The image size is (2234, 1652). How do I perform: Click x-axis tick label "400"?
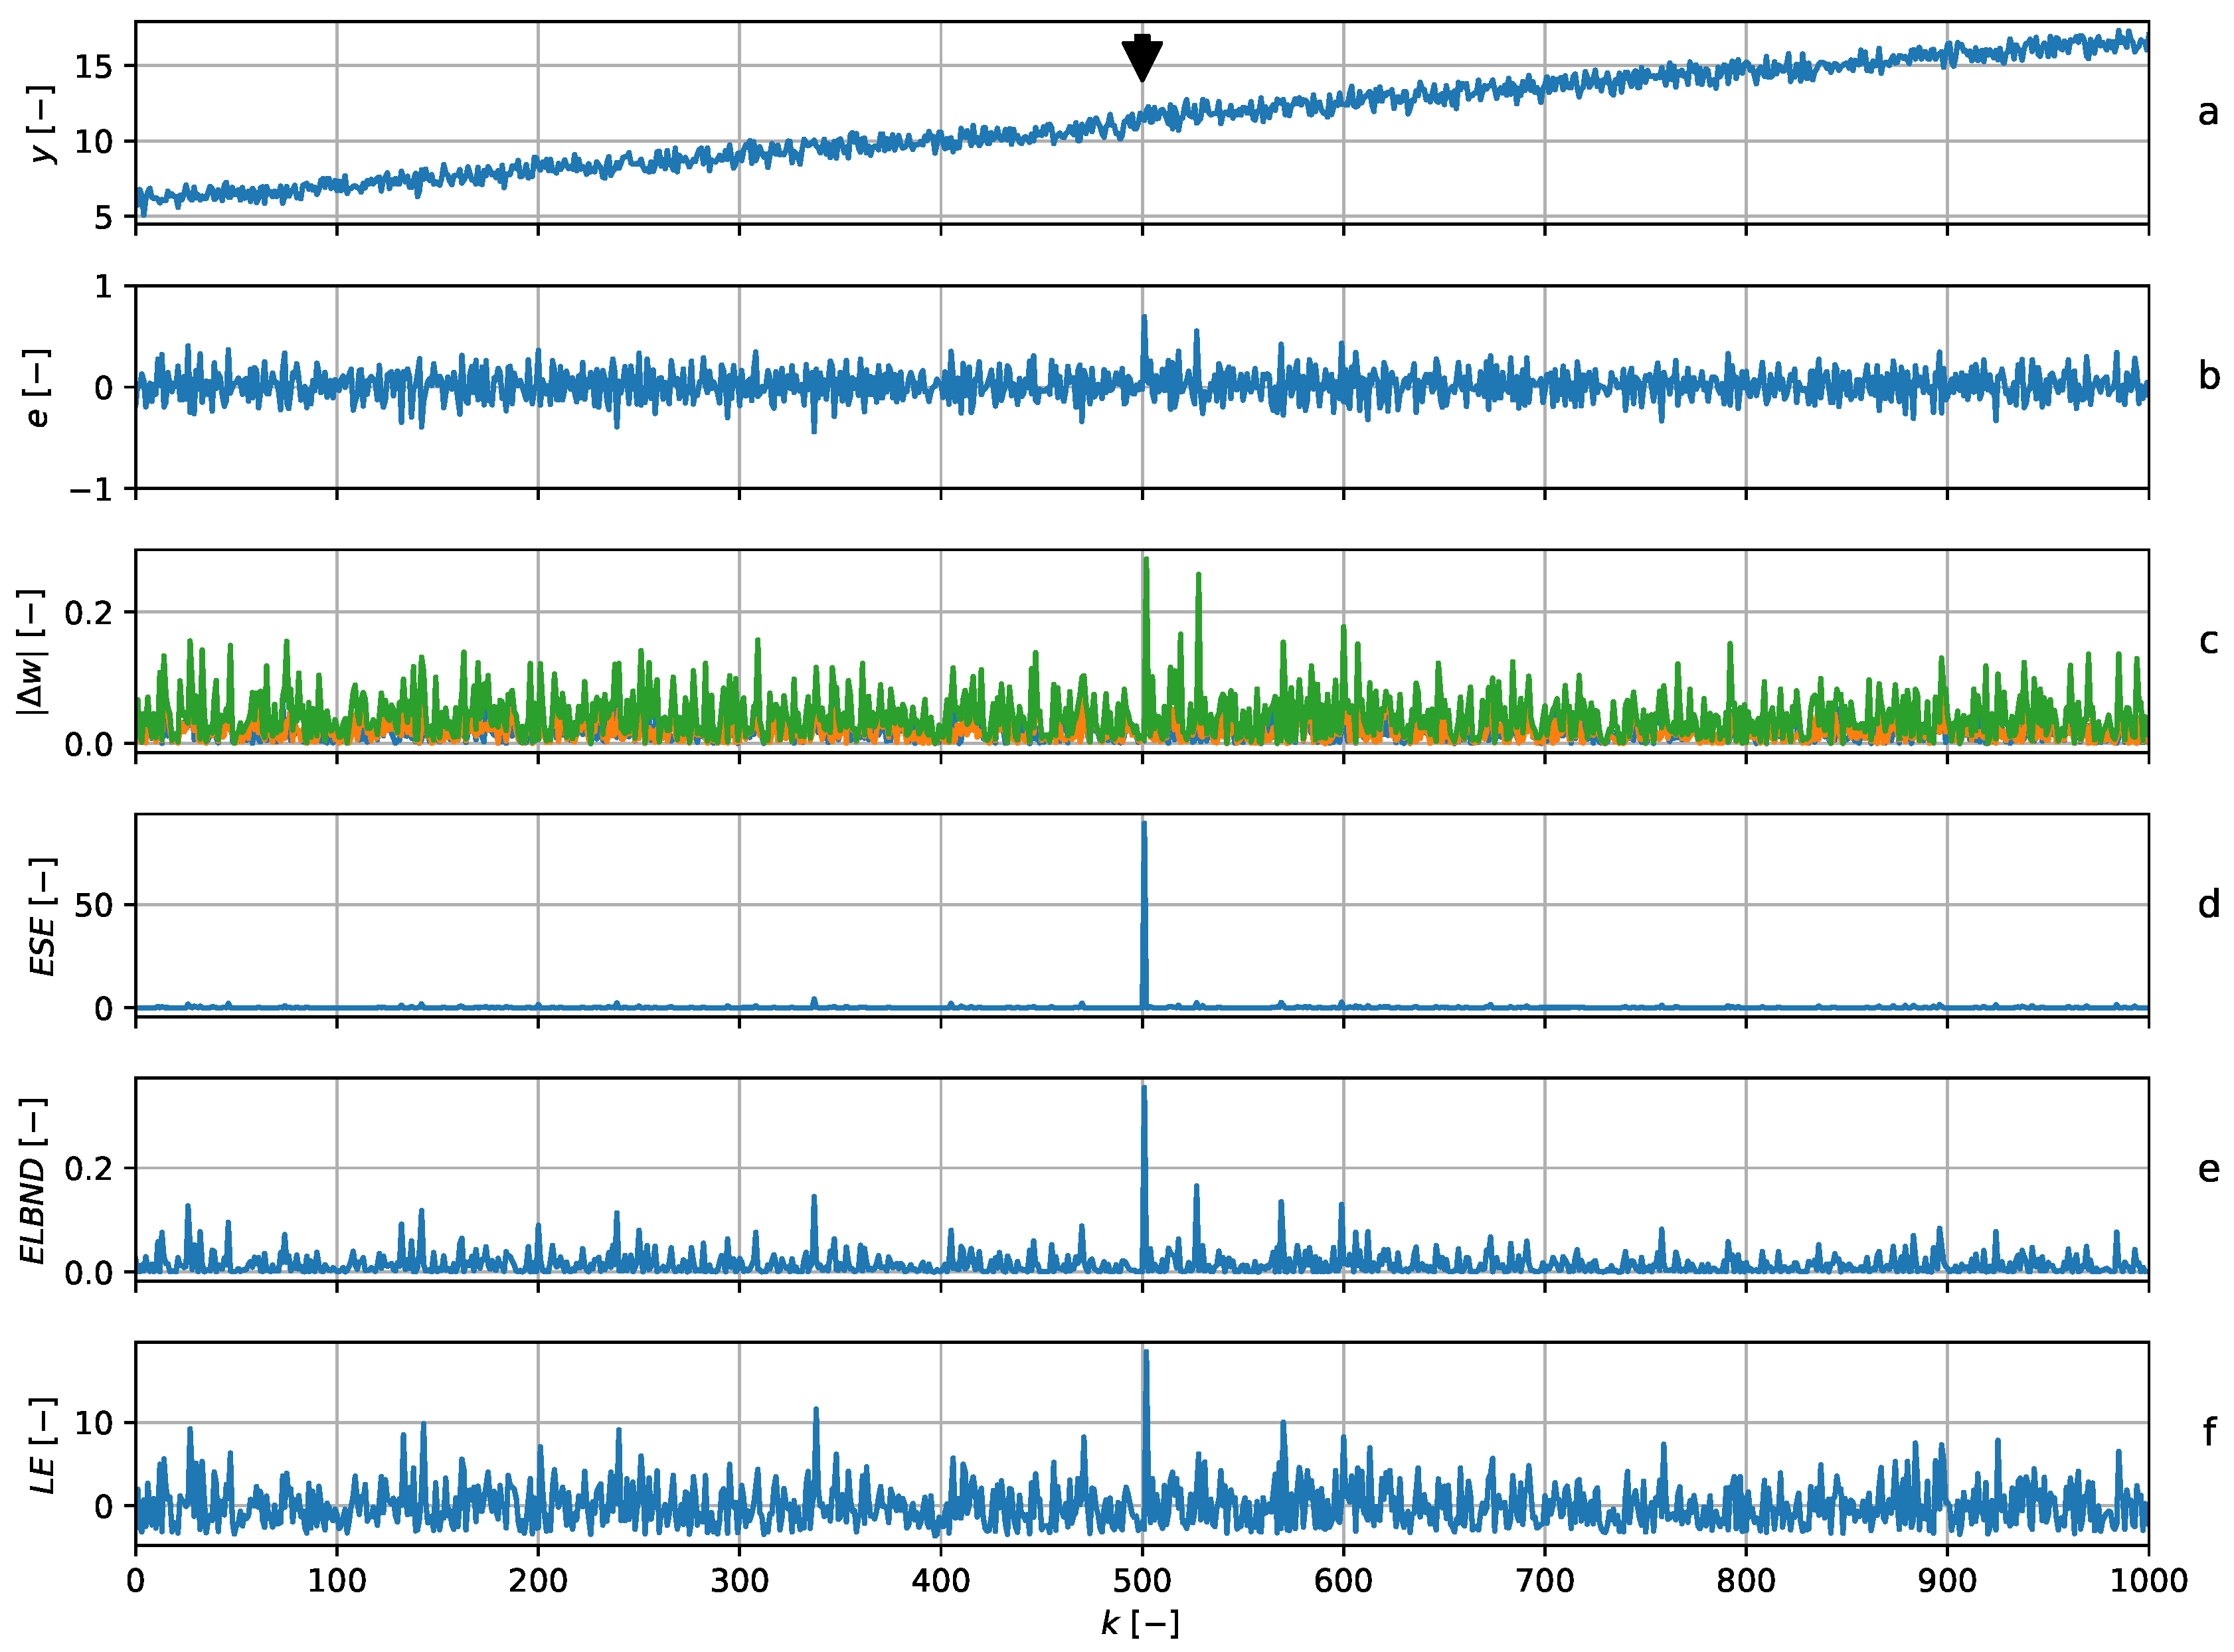[x=941, y=1581]
